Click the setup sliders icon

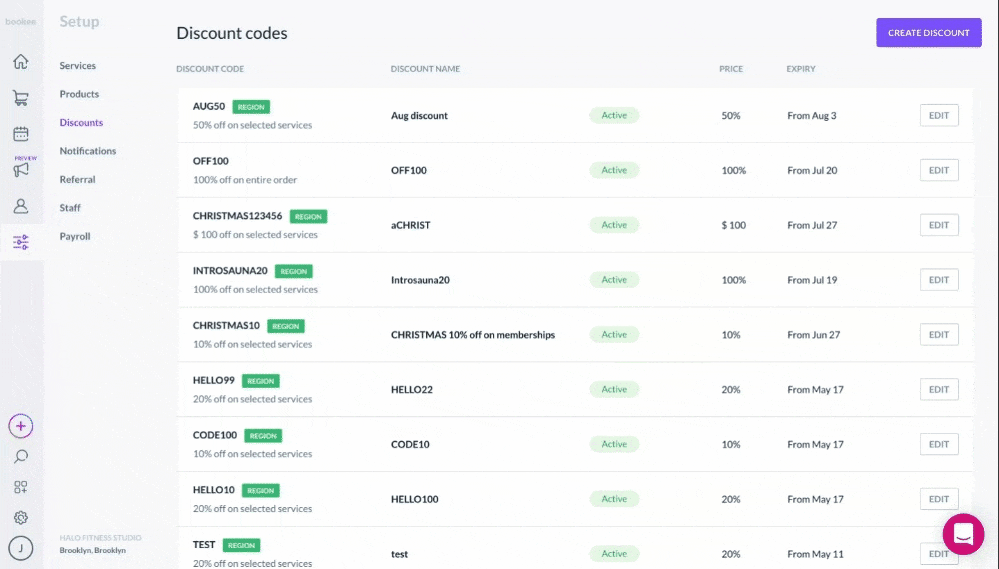21,242
